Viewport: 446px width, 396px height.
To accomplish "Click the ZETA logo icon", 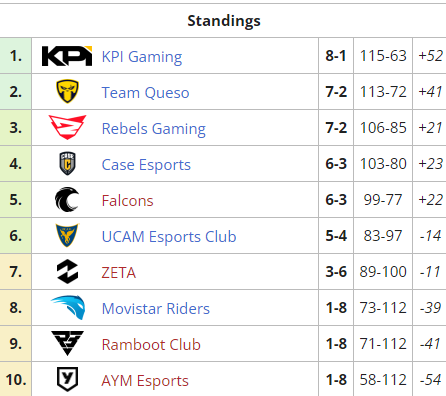I will point(67,271).
